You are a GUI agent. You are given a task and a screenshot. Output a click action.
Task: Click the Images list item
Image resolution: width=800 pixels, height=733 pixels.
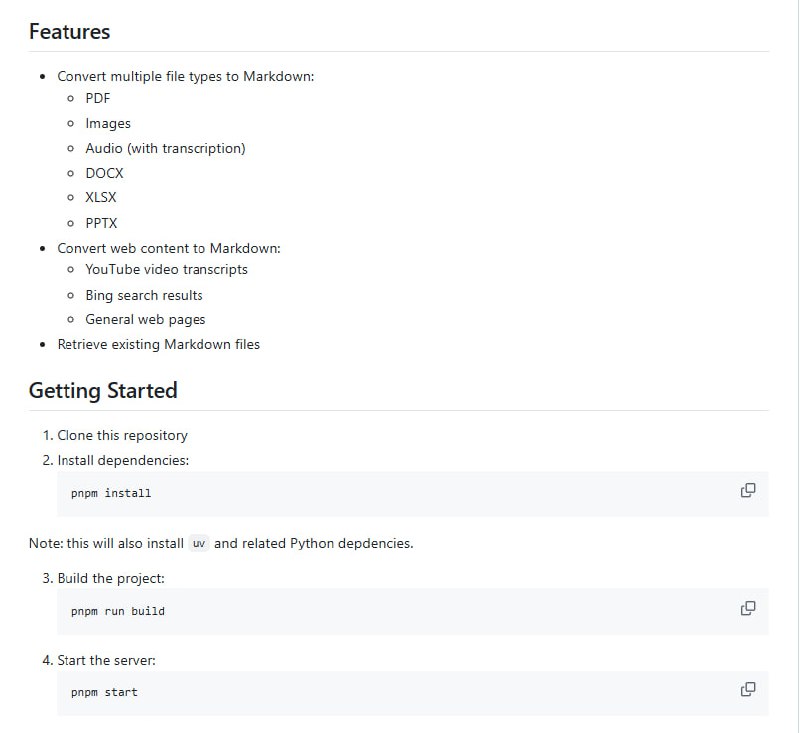click(108, 123)
